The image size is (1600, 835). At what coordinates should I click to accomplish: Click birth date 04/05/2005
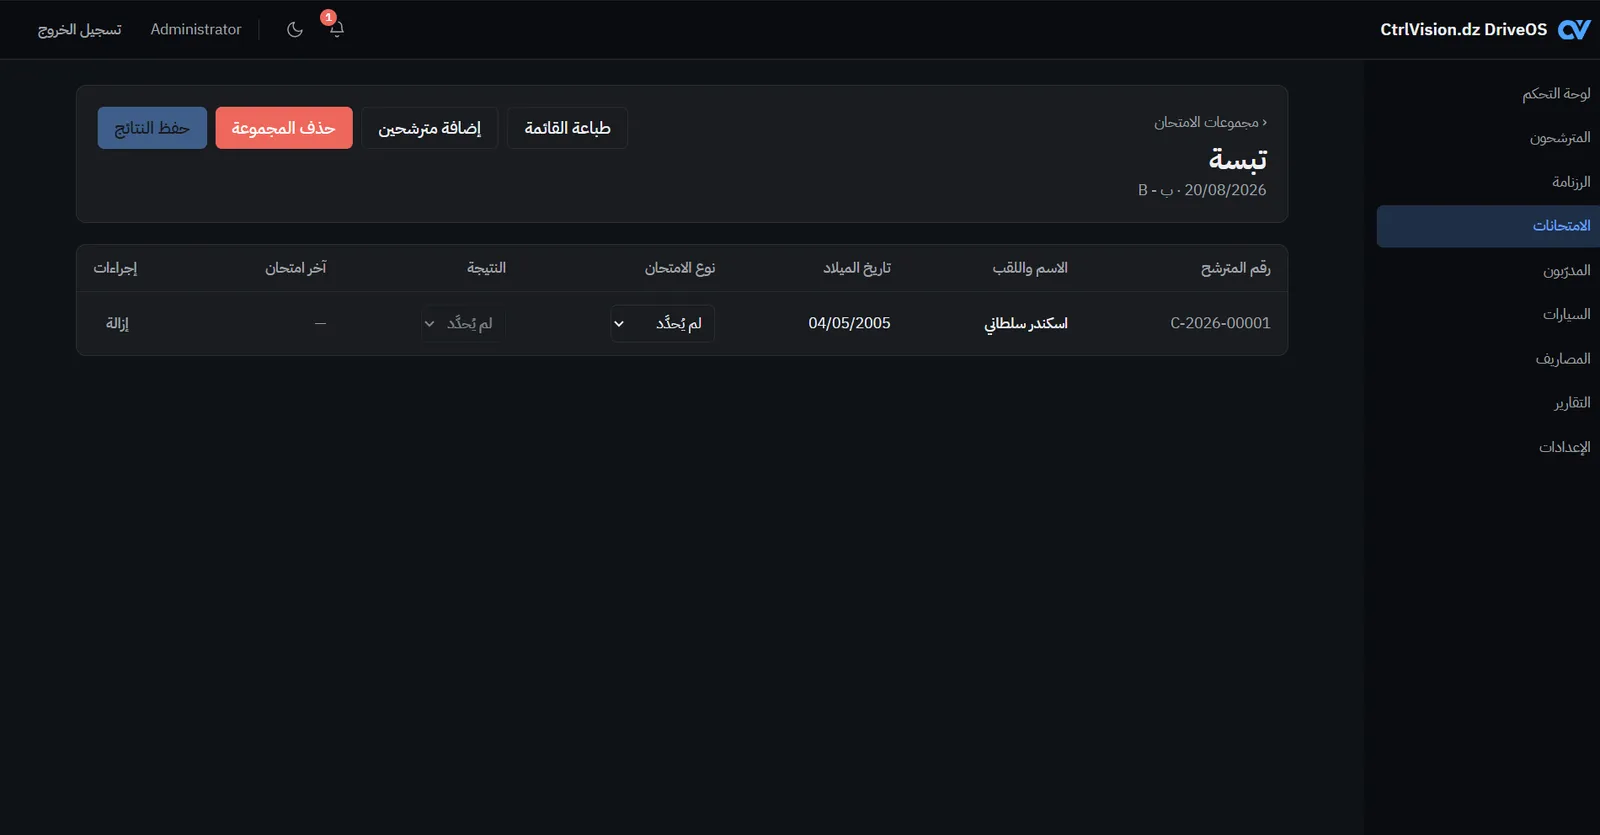click(x=849, y=323)
